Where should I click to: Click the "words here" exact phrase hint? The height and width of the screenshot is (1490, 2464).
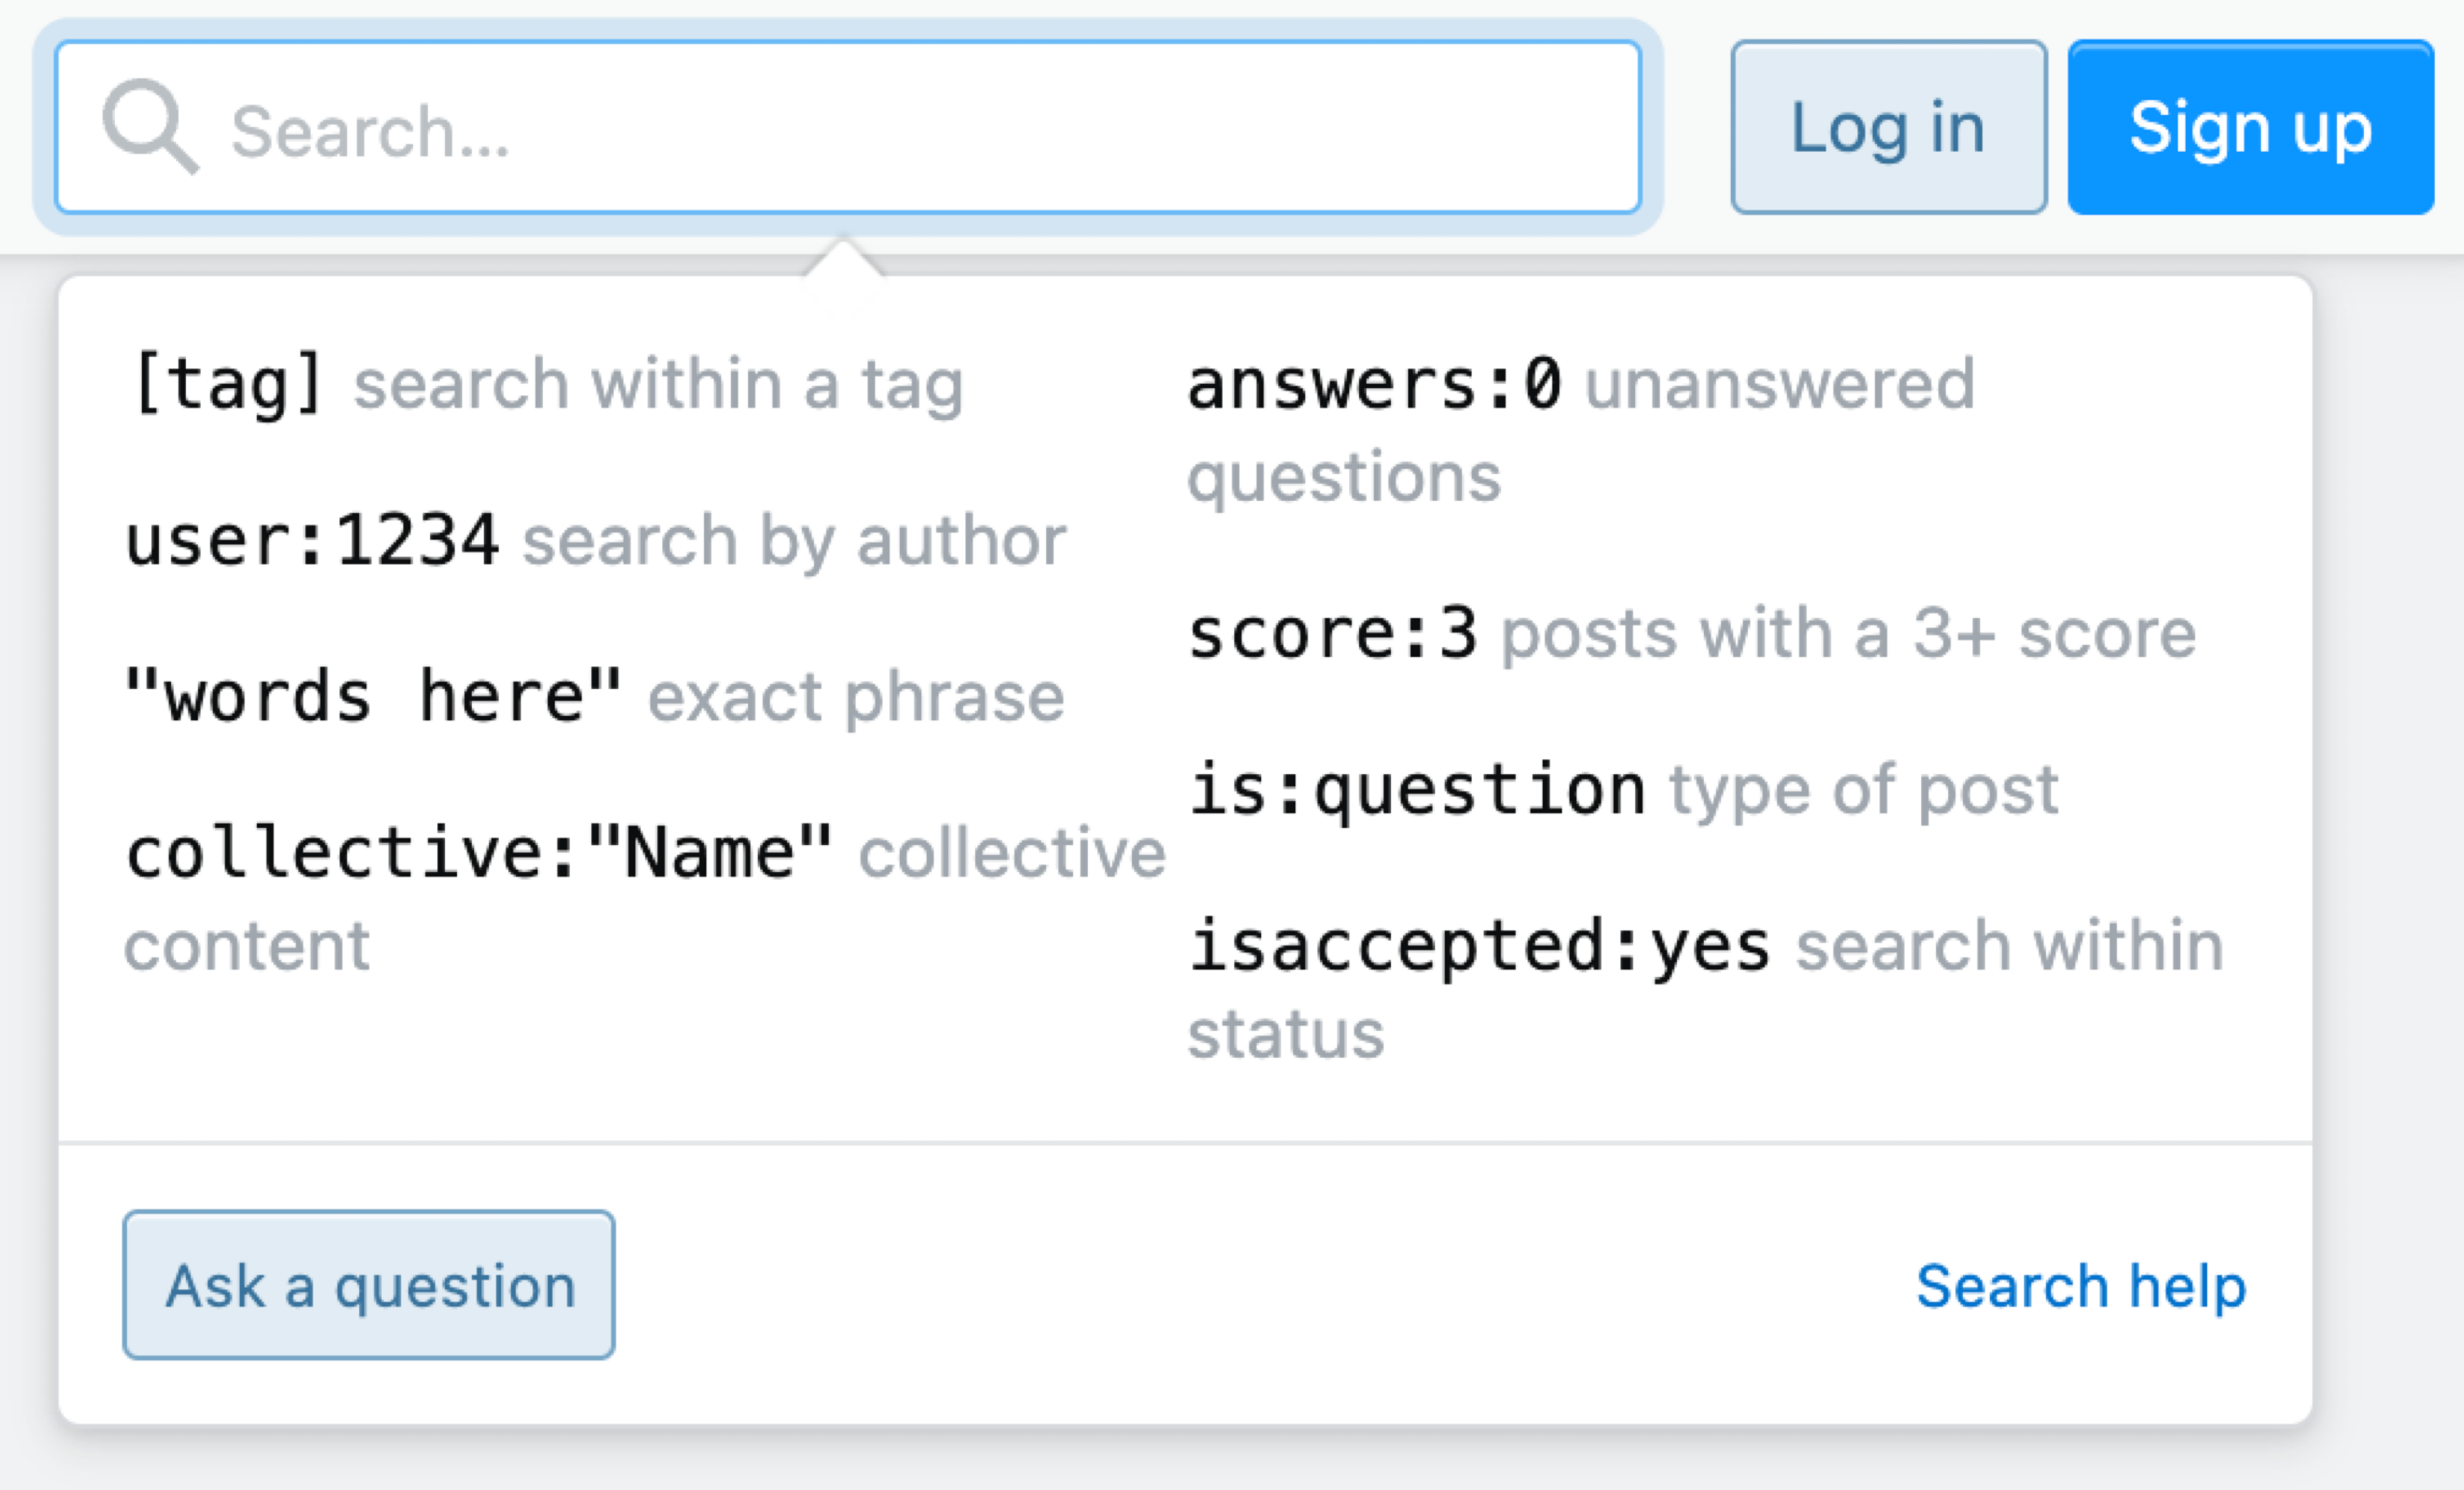tap(370, 694)
